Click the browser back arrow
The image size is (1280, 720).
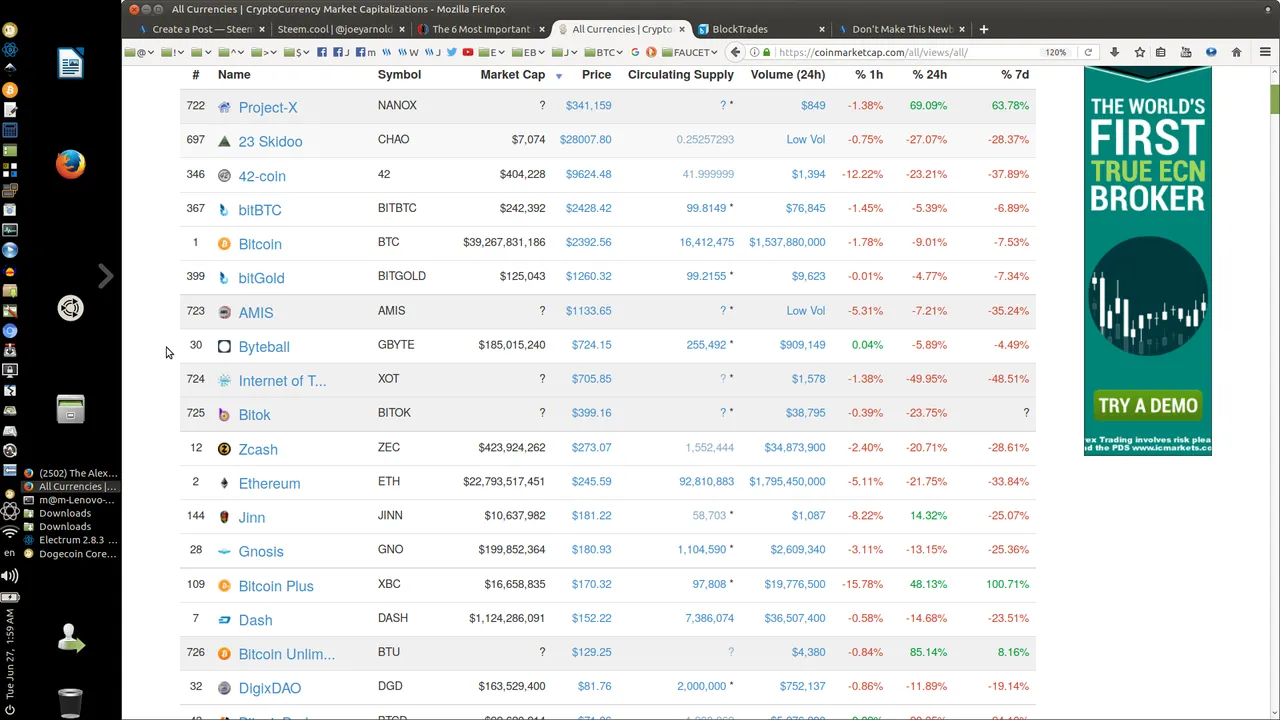(x=736, y=52)
